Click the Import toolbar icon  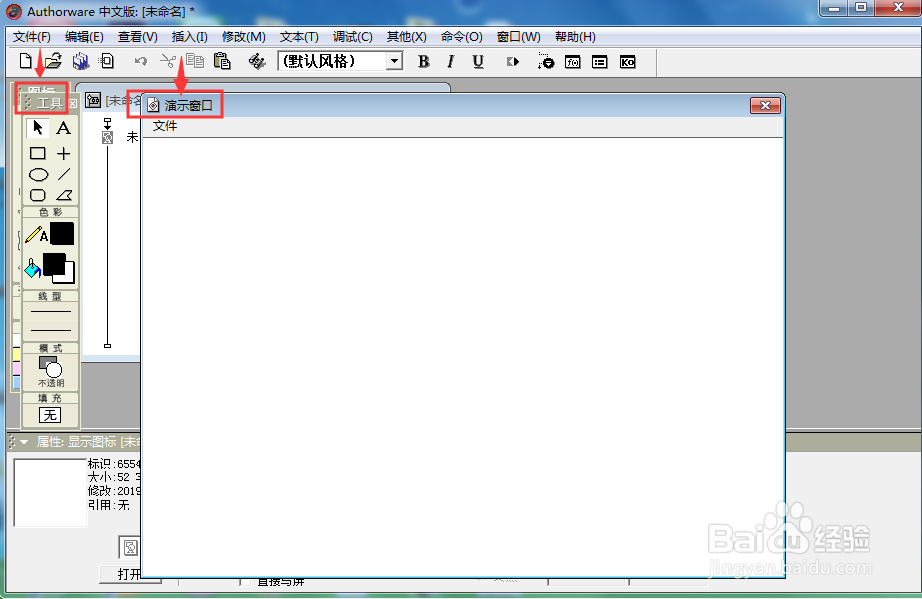point(107,61)
